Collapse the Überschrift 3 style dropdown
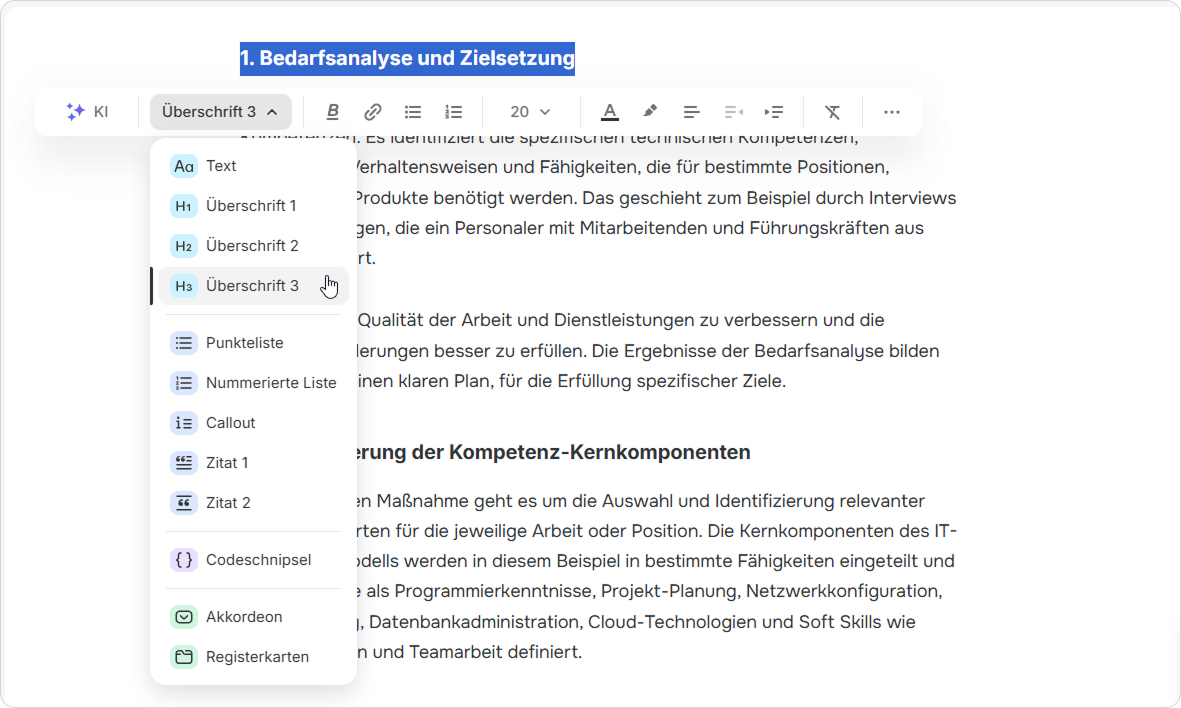Screen dimensions: 1181x708 tap(220, 112)
